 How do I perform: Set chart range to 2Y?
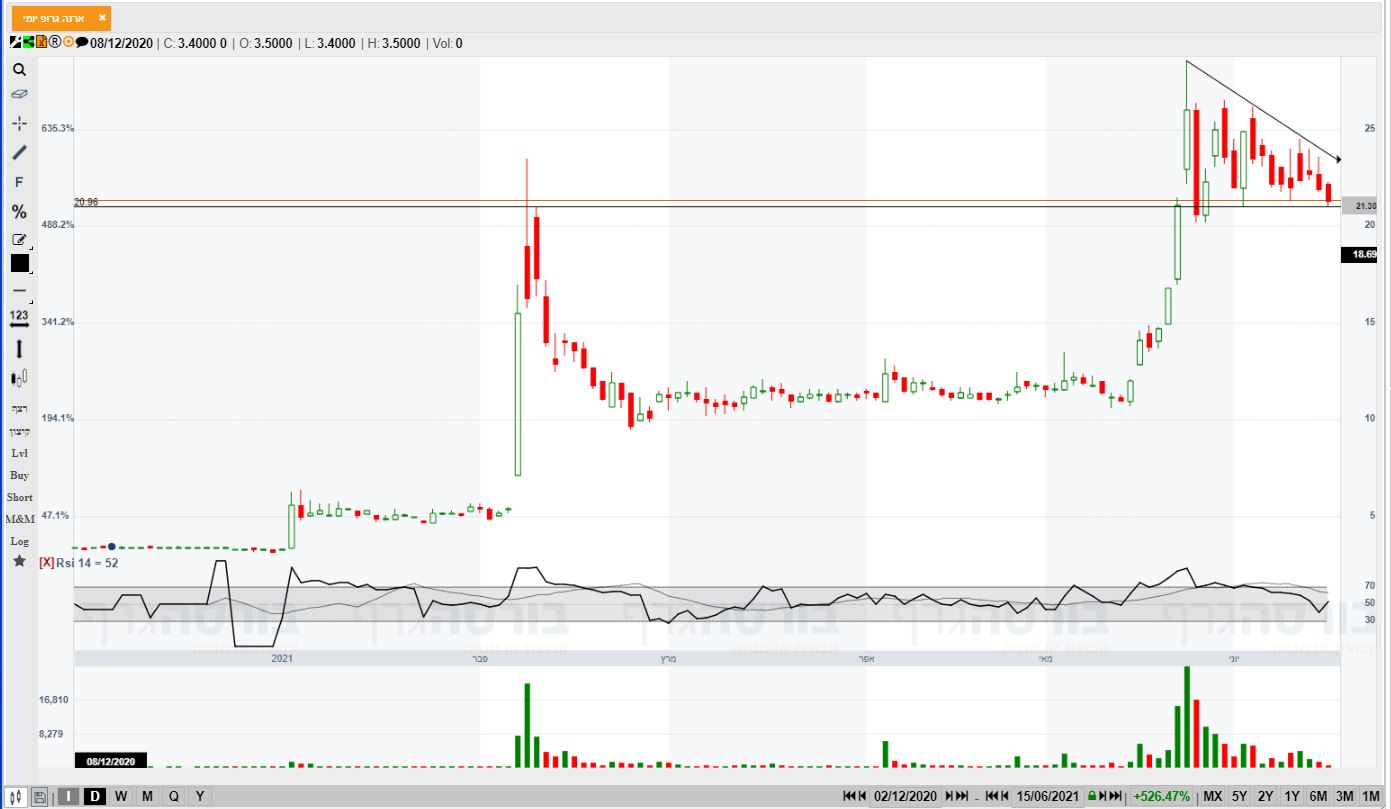[x=1265, y=796]
